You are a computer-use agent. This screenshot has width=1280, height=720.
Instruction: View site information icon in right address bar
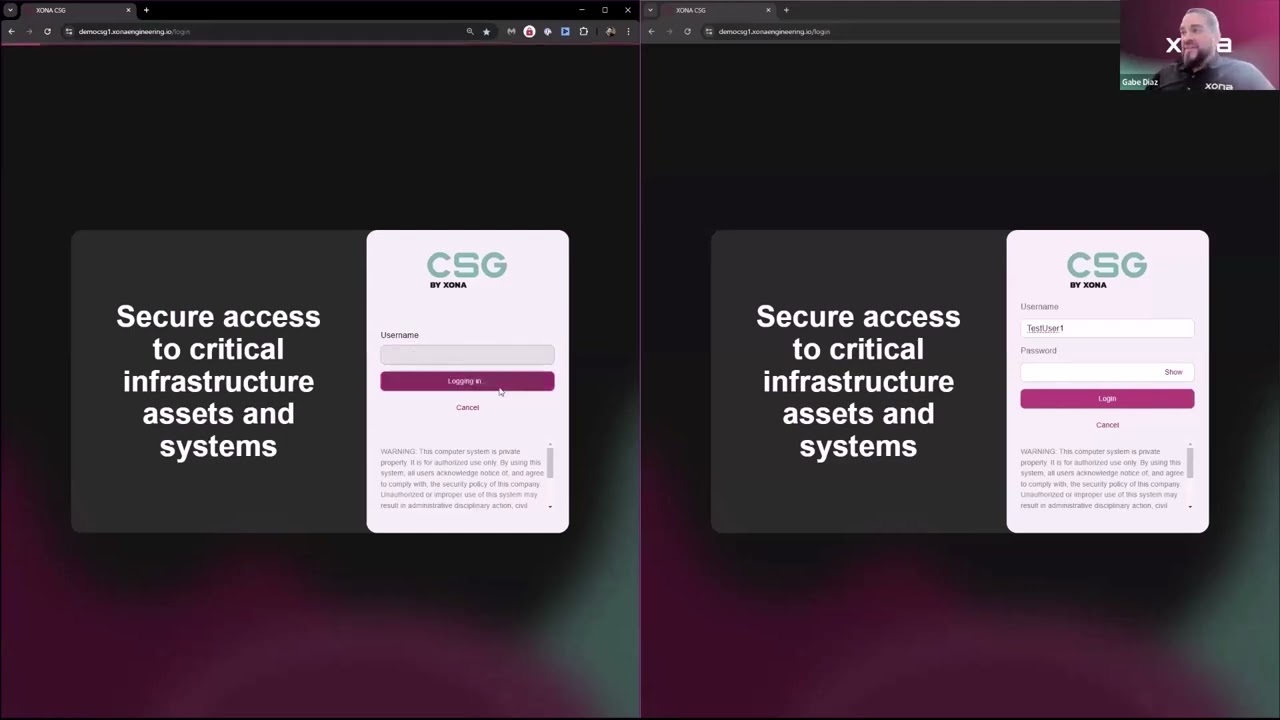point(709,31)
